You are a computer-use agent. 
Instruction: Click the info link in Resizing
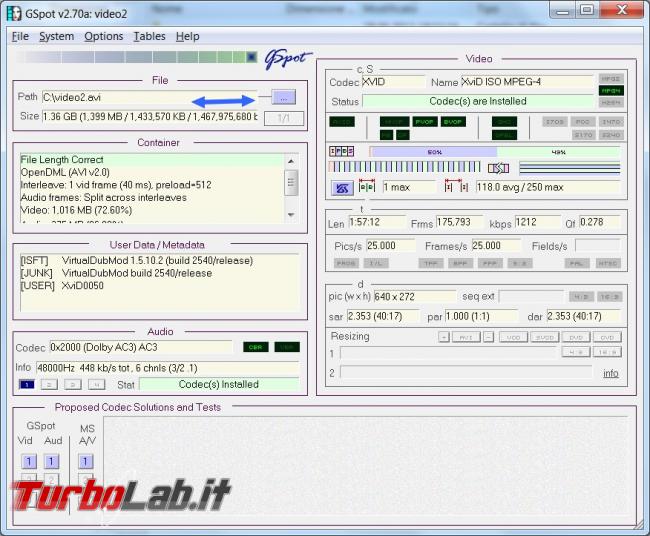(x=611, y=373)
